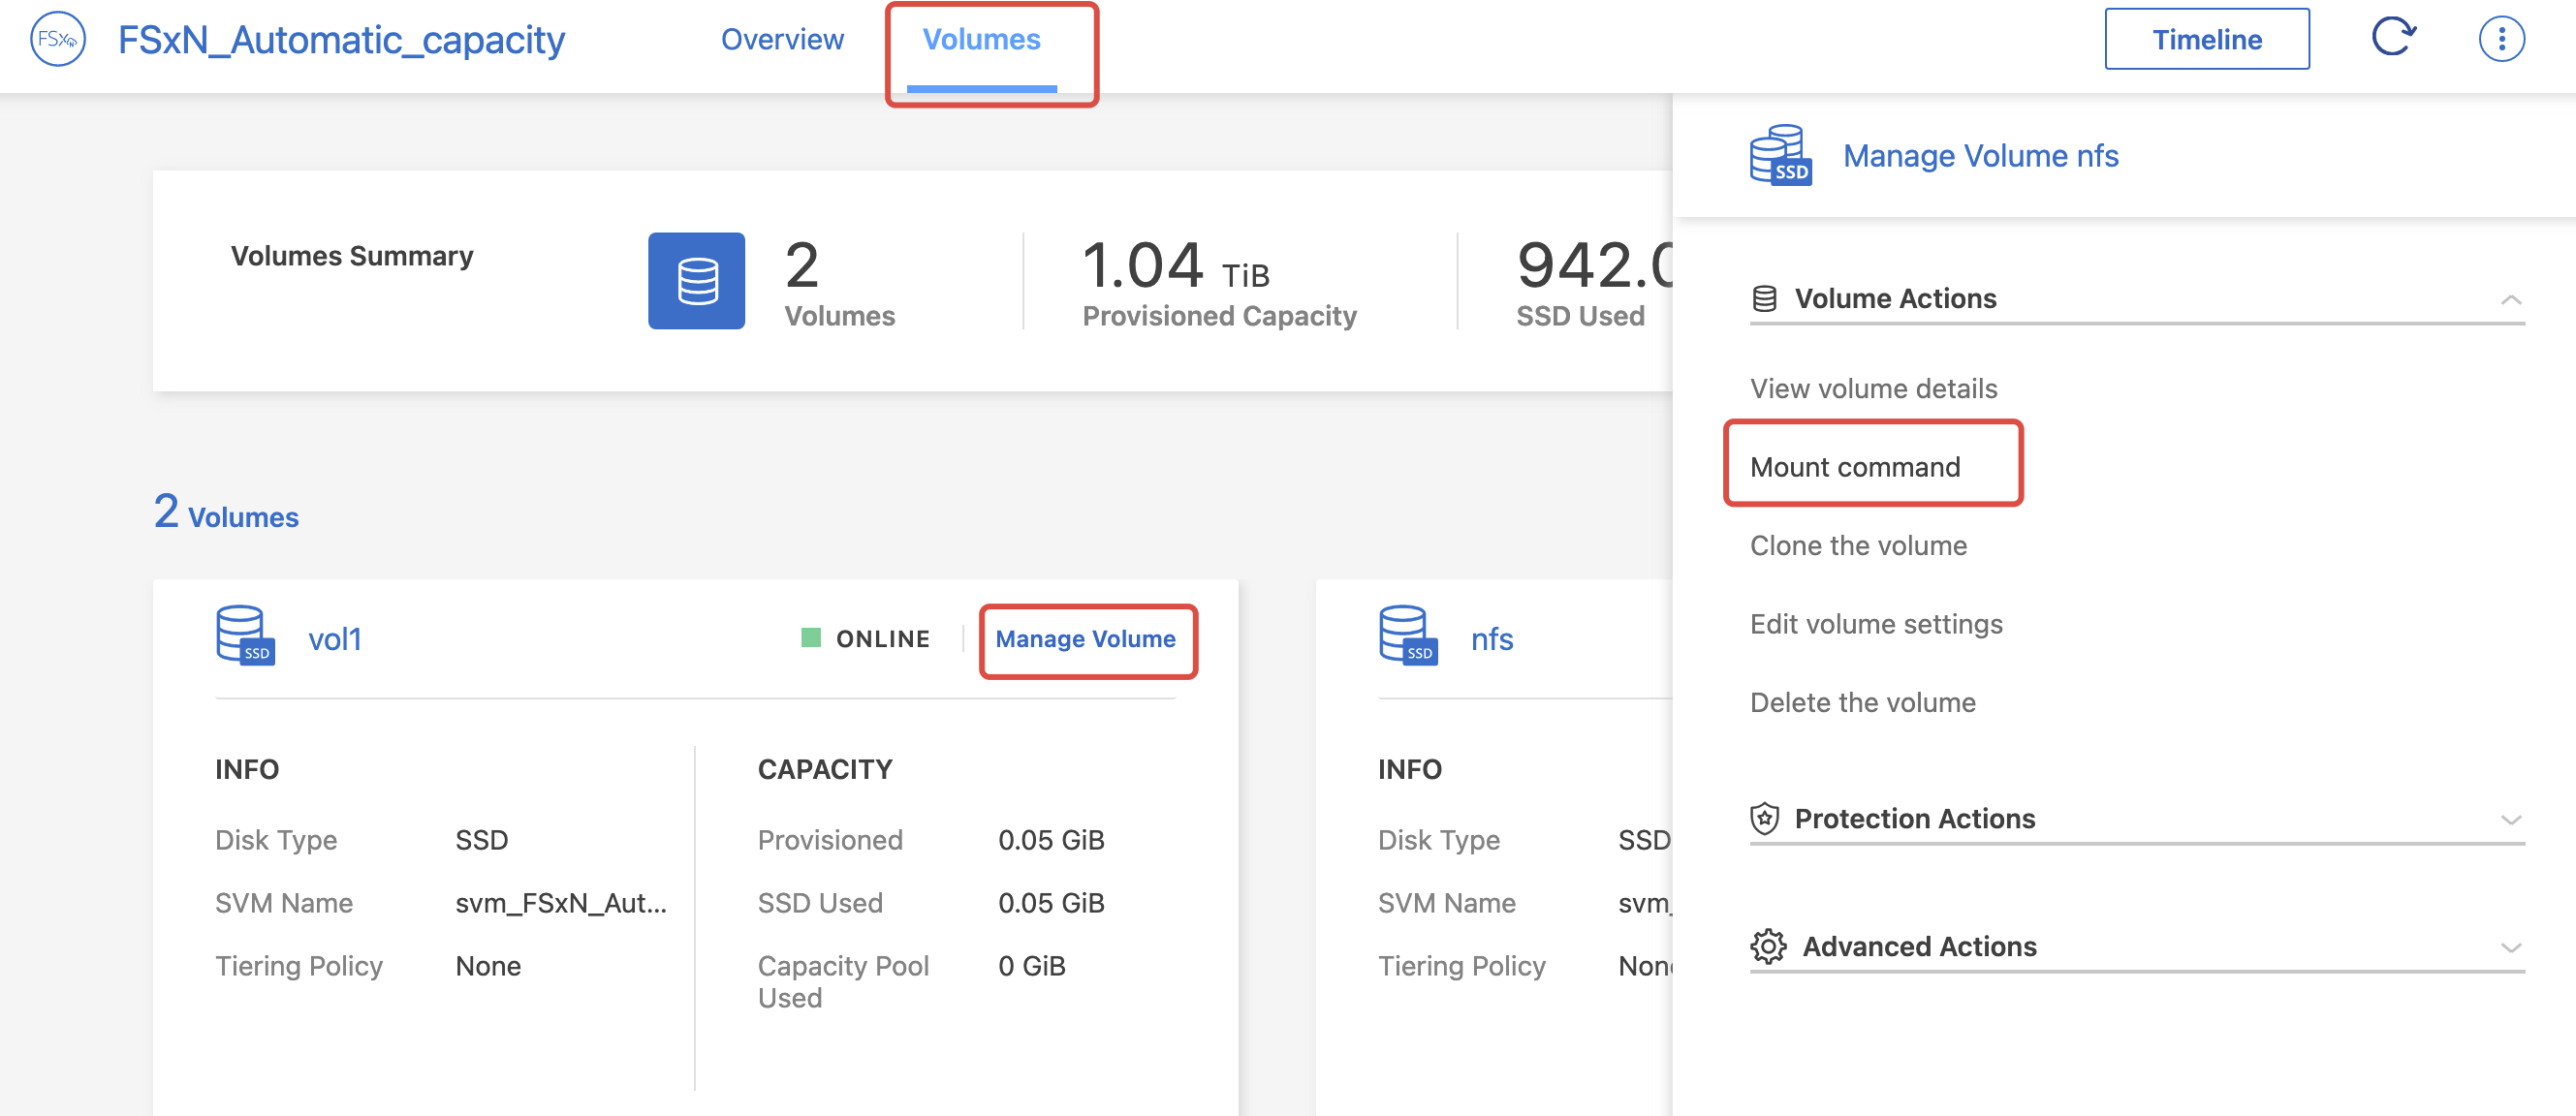The width and height of the screenshot is (2576, 1116).
Task: Click the nfs volume SSD icon
Action: (x=1408, y=635)
